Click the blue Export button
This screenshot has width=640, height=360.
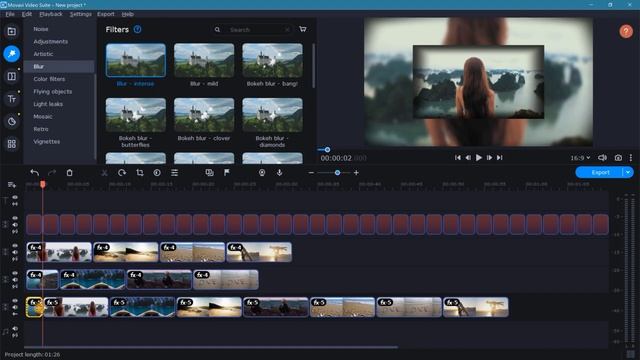[600, 173]
